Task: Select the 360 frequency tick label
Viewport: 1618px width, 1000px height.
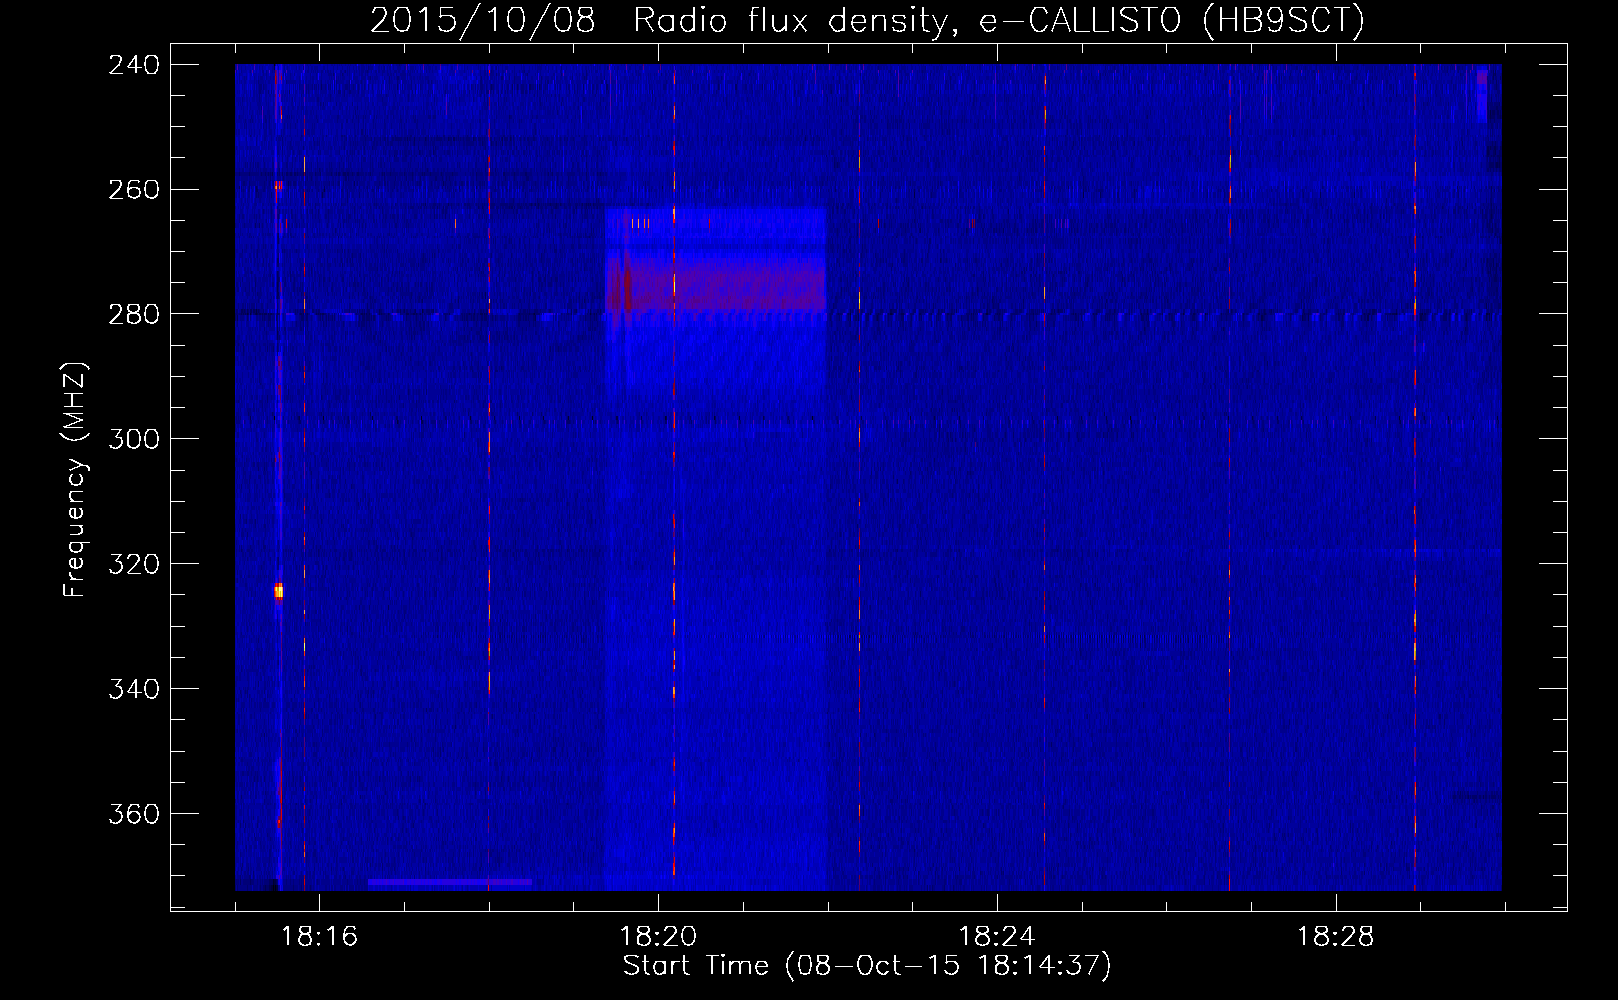Action: [x=134, y=815]
